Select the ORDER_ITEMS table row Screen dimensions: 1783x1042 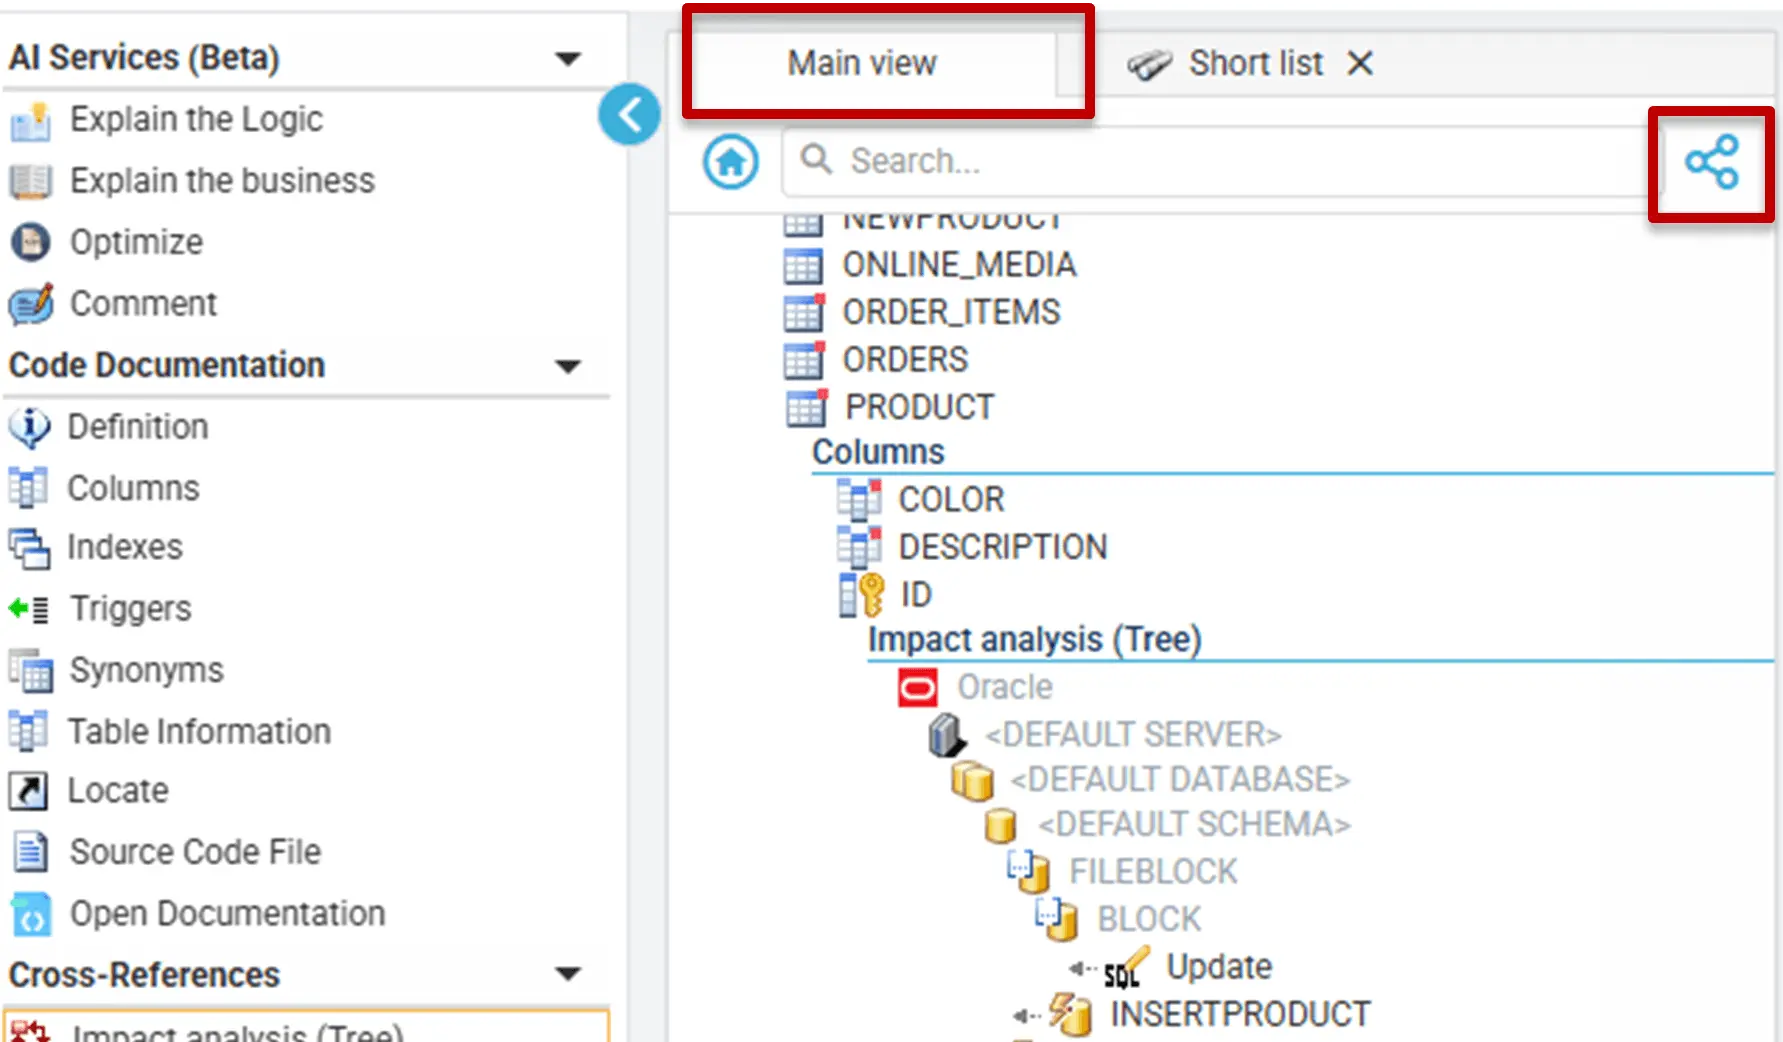[951, 312]
